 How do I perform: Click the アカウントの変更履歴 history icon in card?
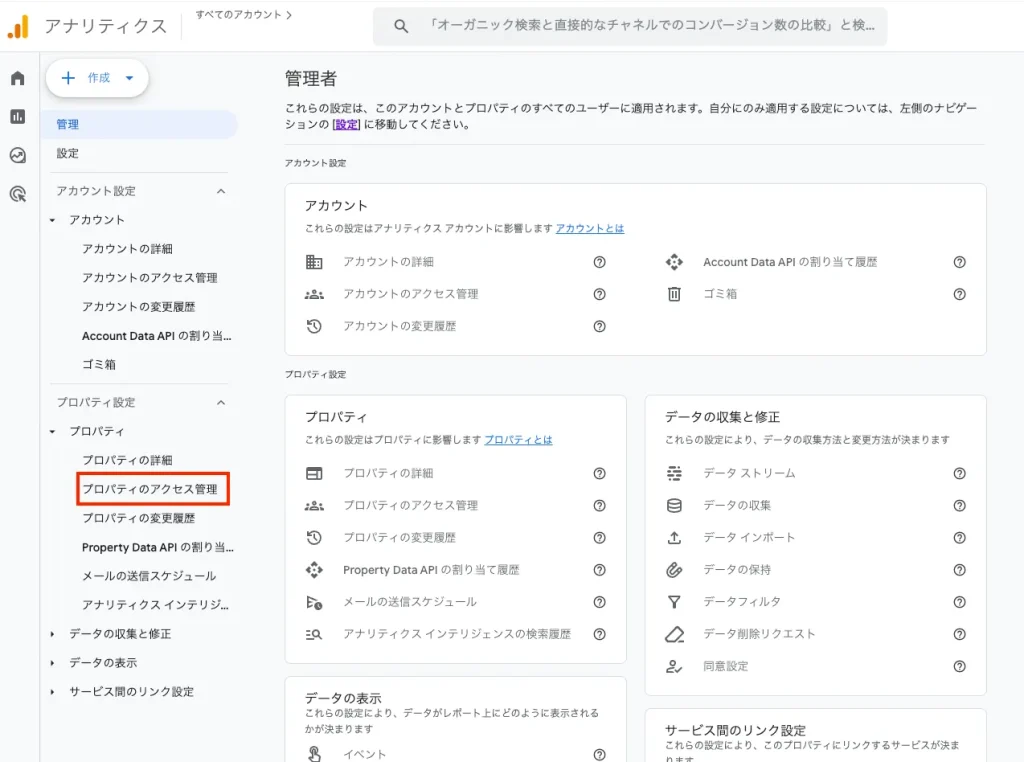coord(314,326)
